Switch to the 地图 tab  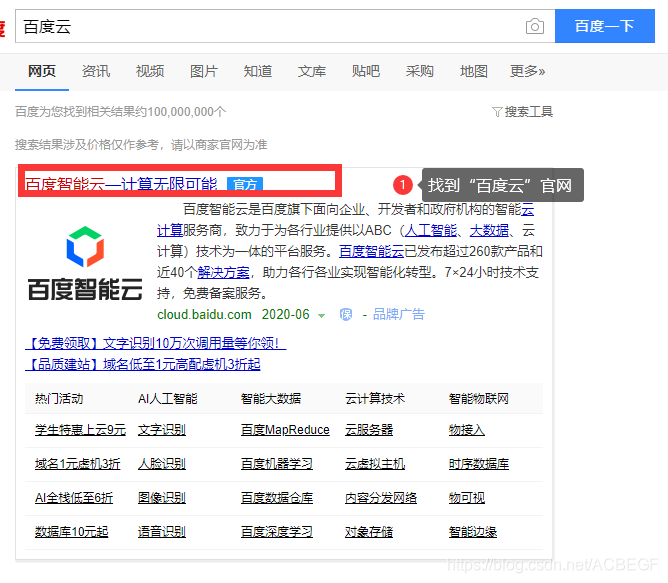coord(474,71)
